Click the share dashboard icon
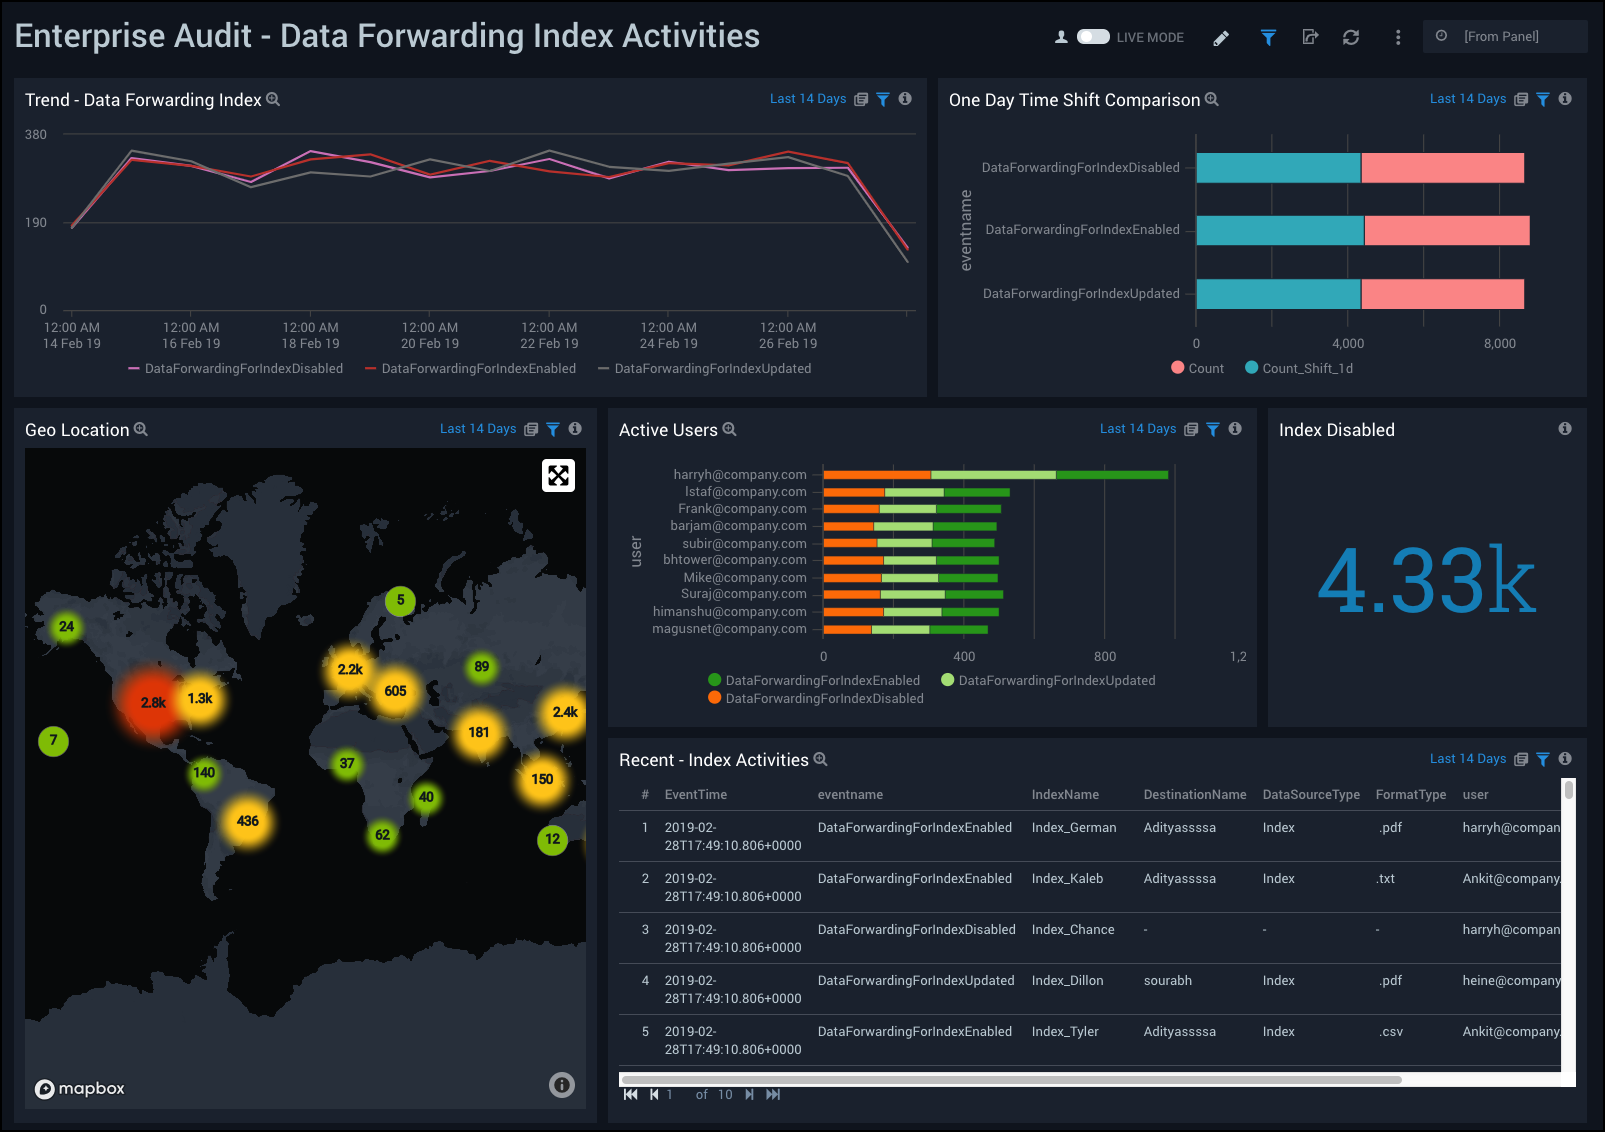This screenshot has width=1605, height=1132. [x=1310, y=38]
